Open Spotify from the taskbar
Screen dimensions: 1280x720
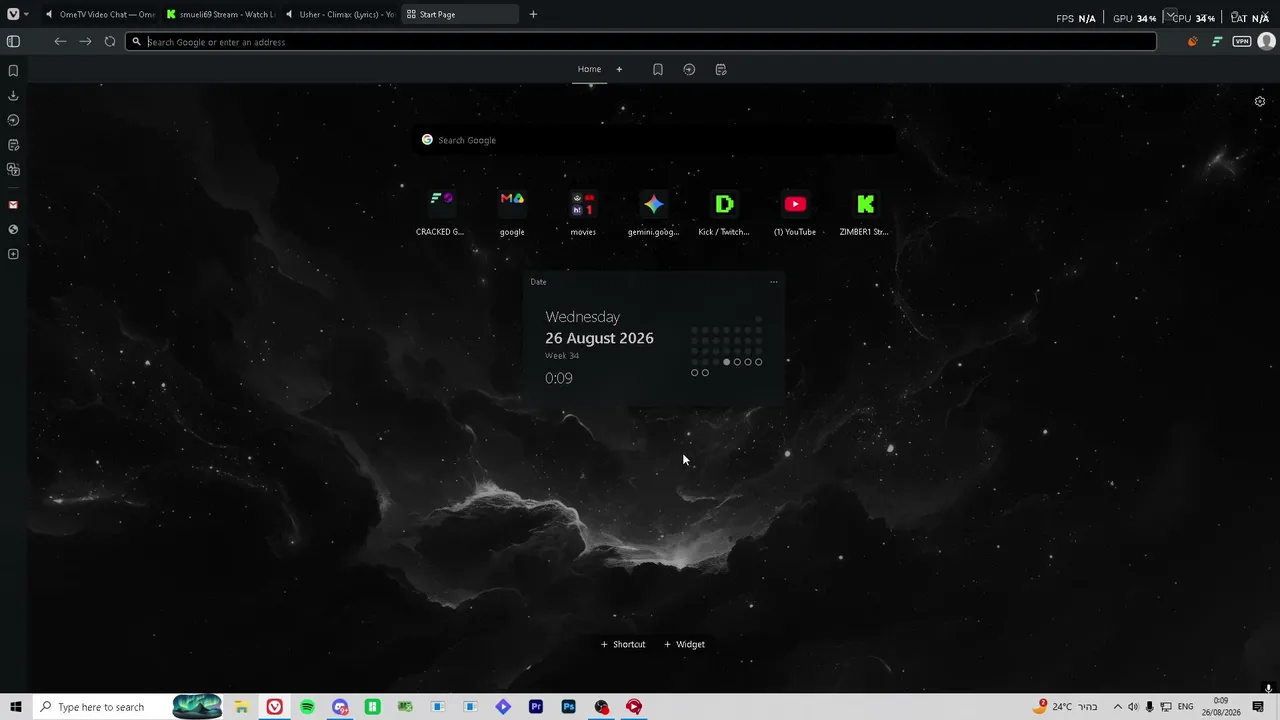click(307, 707)
